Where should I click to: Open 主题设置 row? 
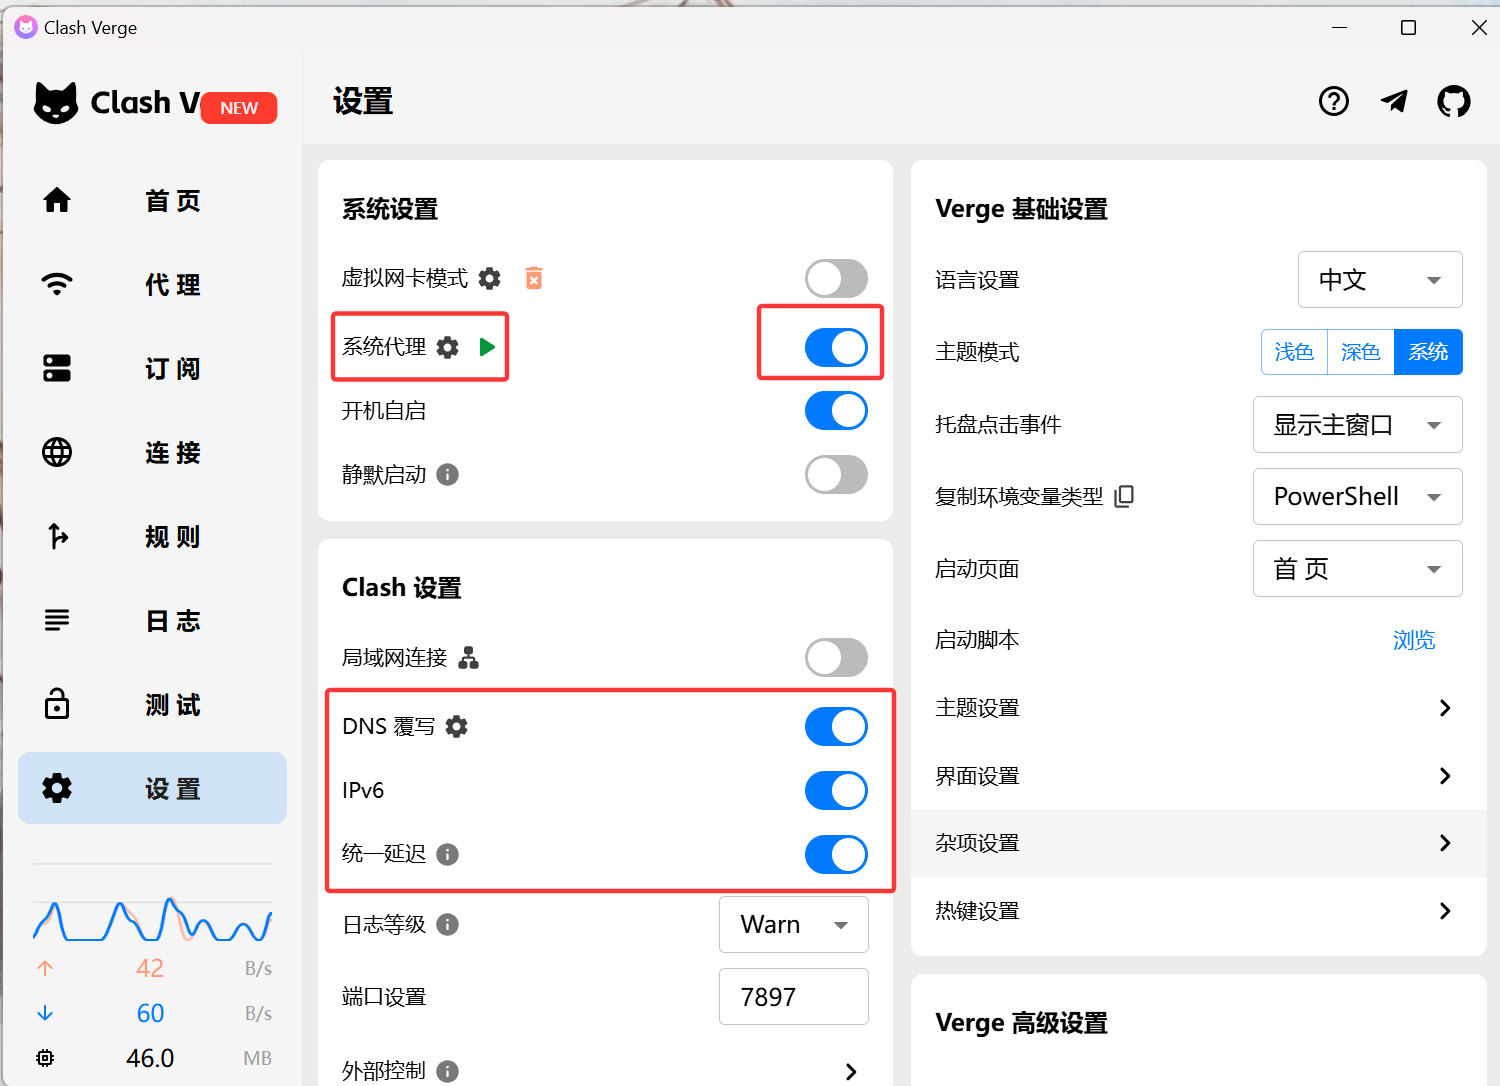[1198, 708]
